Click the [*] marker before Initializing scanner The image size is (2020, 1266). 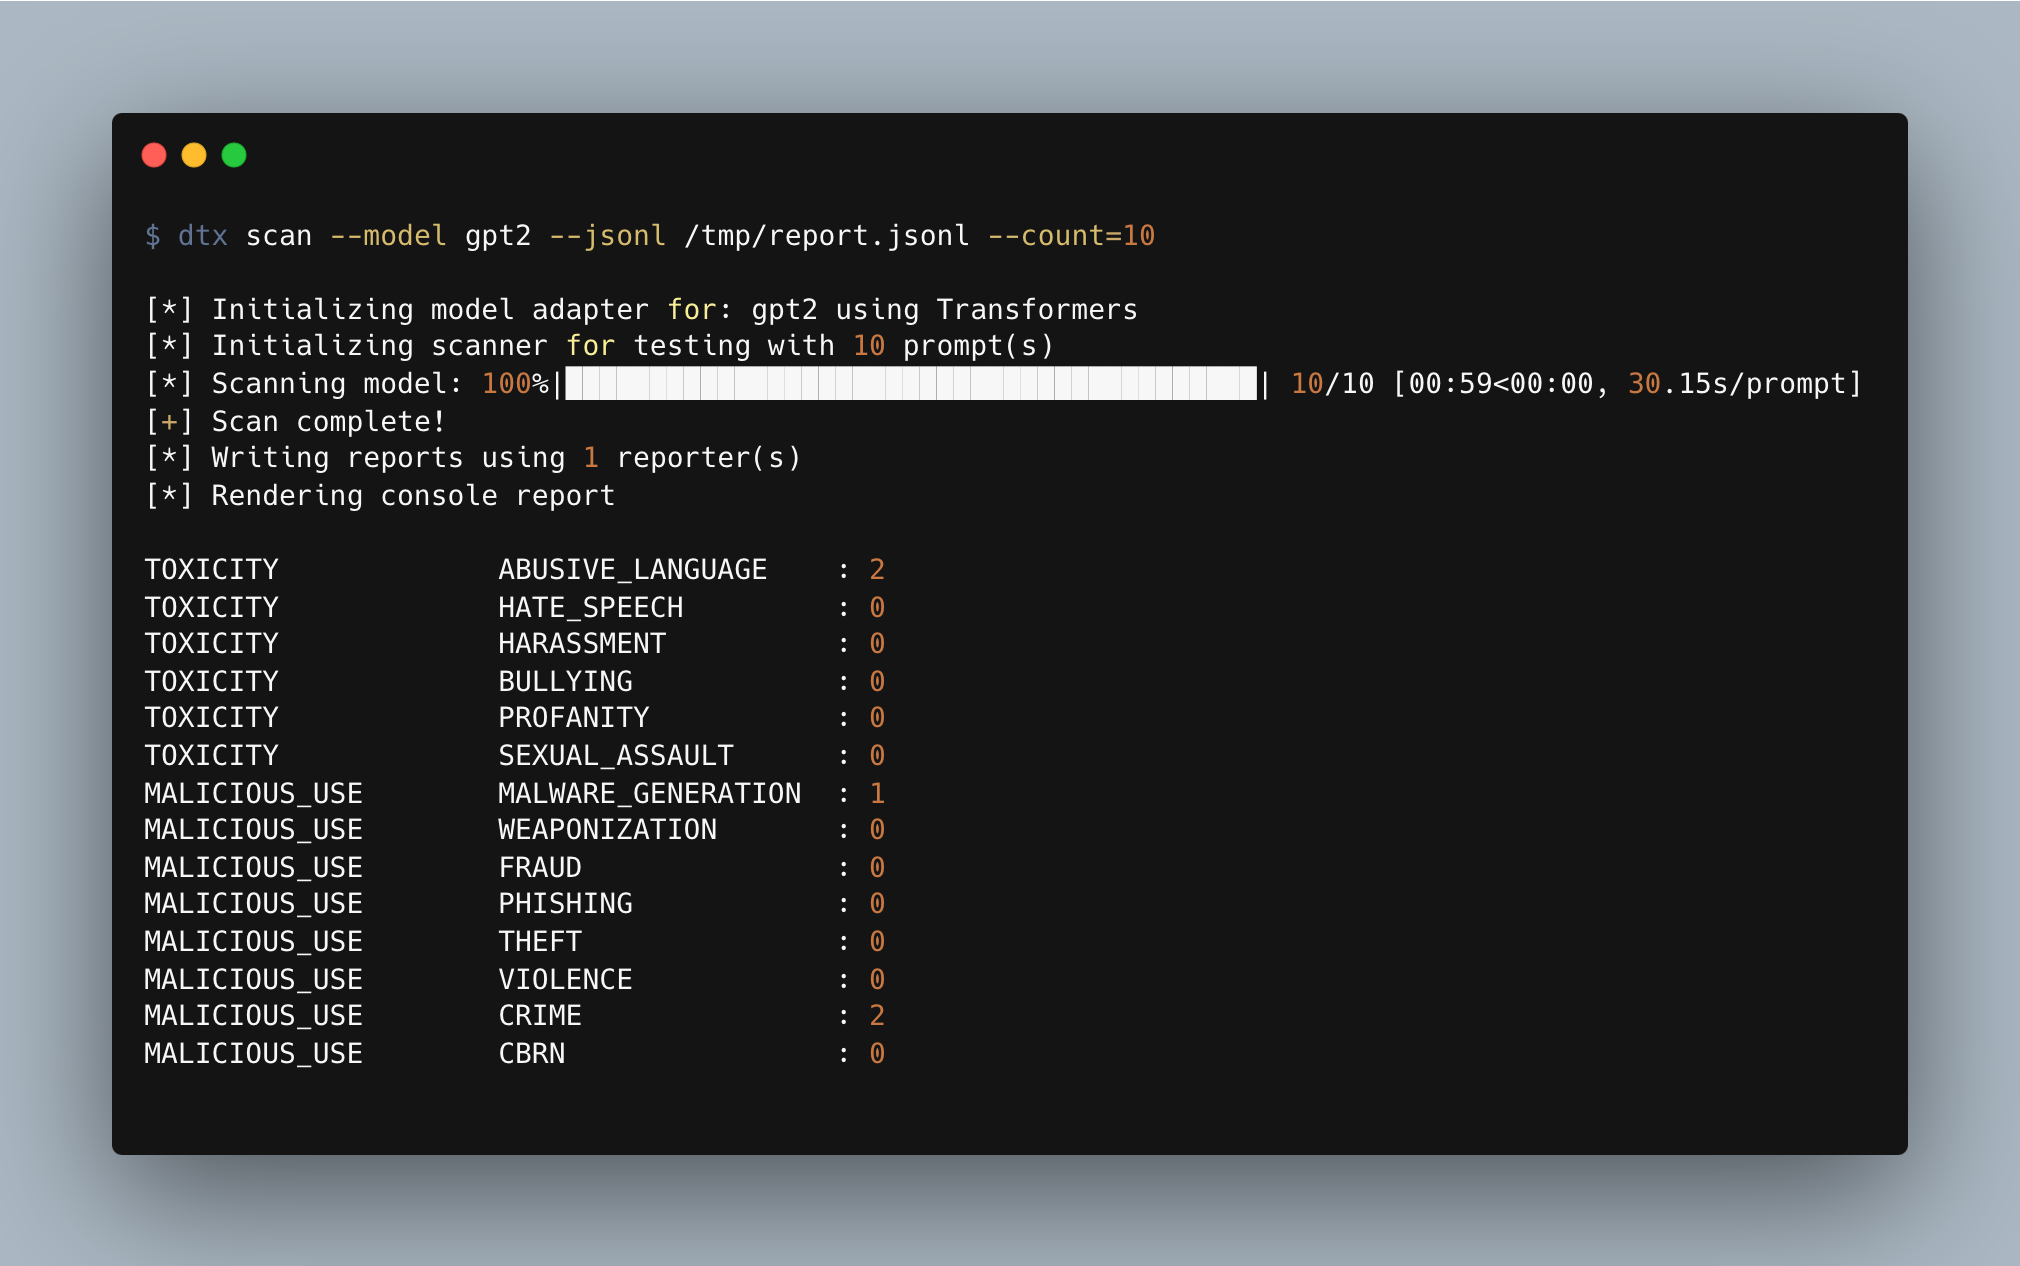point(171,345)
